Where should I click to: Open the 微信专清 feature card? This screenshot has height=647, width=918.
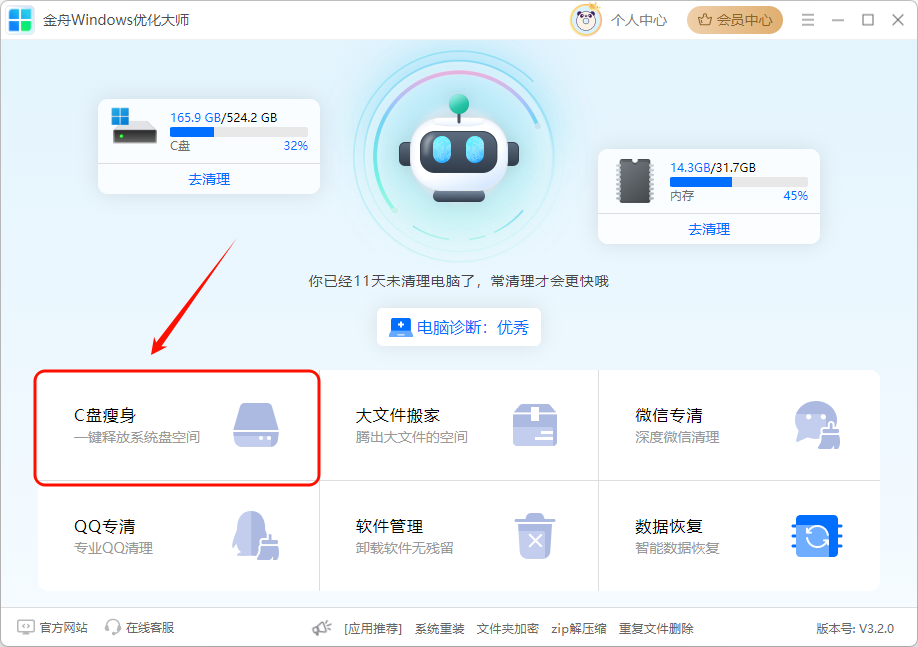tap(739, 425)
